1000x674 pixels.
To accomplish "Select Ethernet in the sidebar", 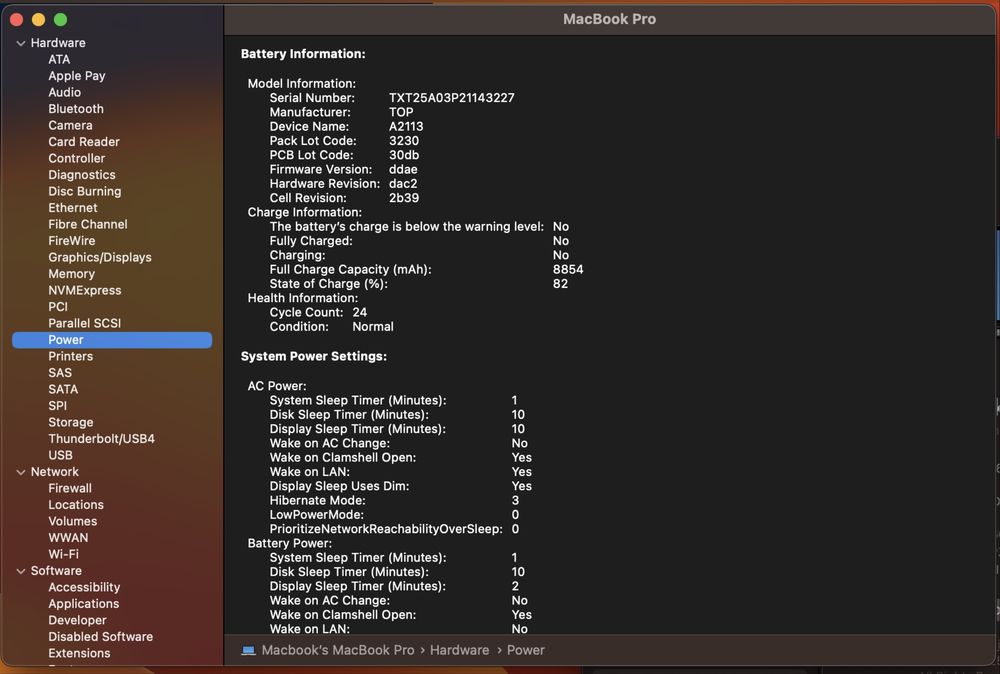I will (x=73, y=208).
